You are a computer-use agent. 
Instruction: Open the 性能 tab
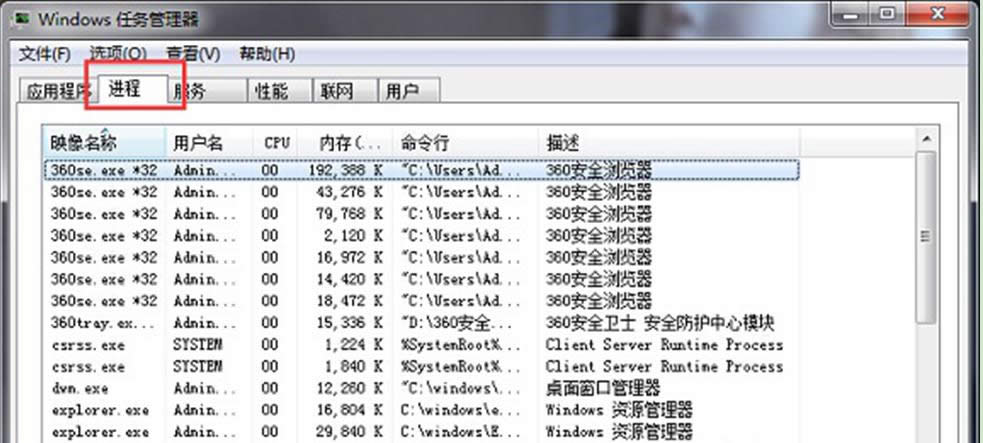[x=271, y=92]
